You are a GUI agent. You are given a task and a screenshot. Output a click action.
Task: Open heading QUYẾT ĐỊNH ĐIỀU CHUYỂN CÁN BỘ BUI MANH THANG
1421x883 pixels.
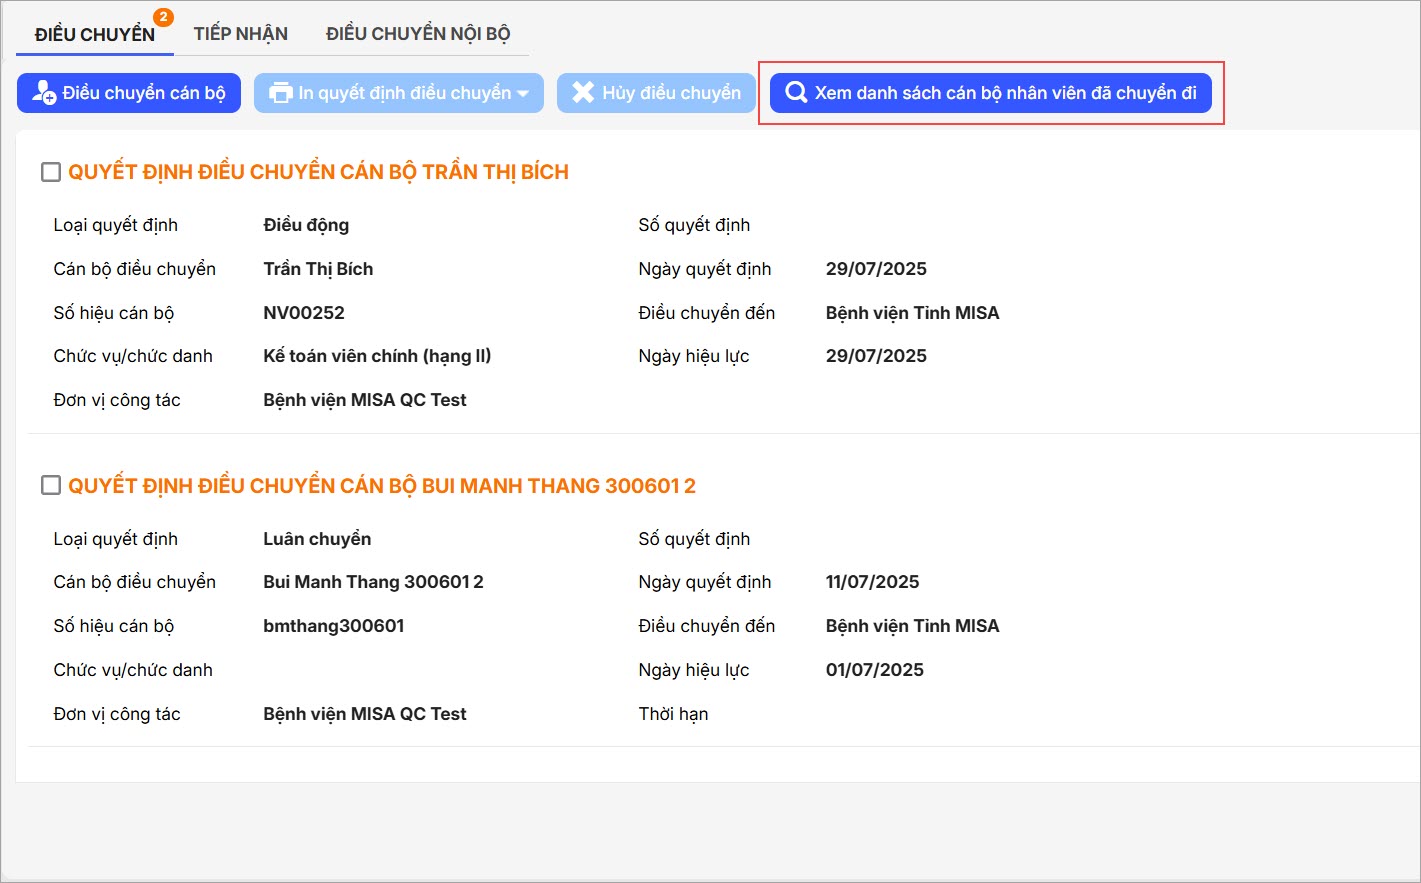tap(382, 486)
